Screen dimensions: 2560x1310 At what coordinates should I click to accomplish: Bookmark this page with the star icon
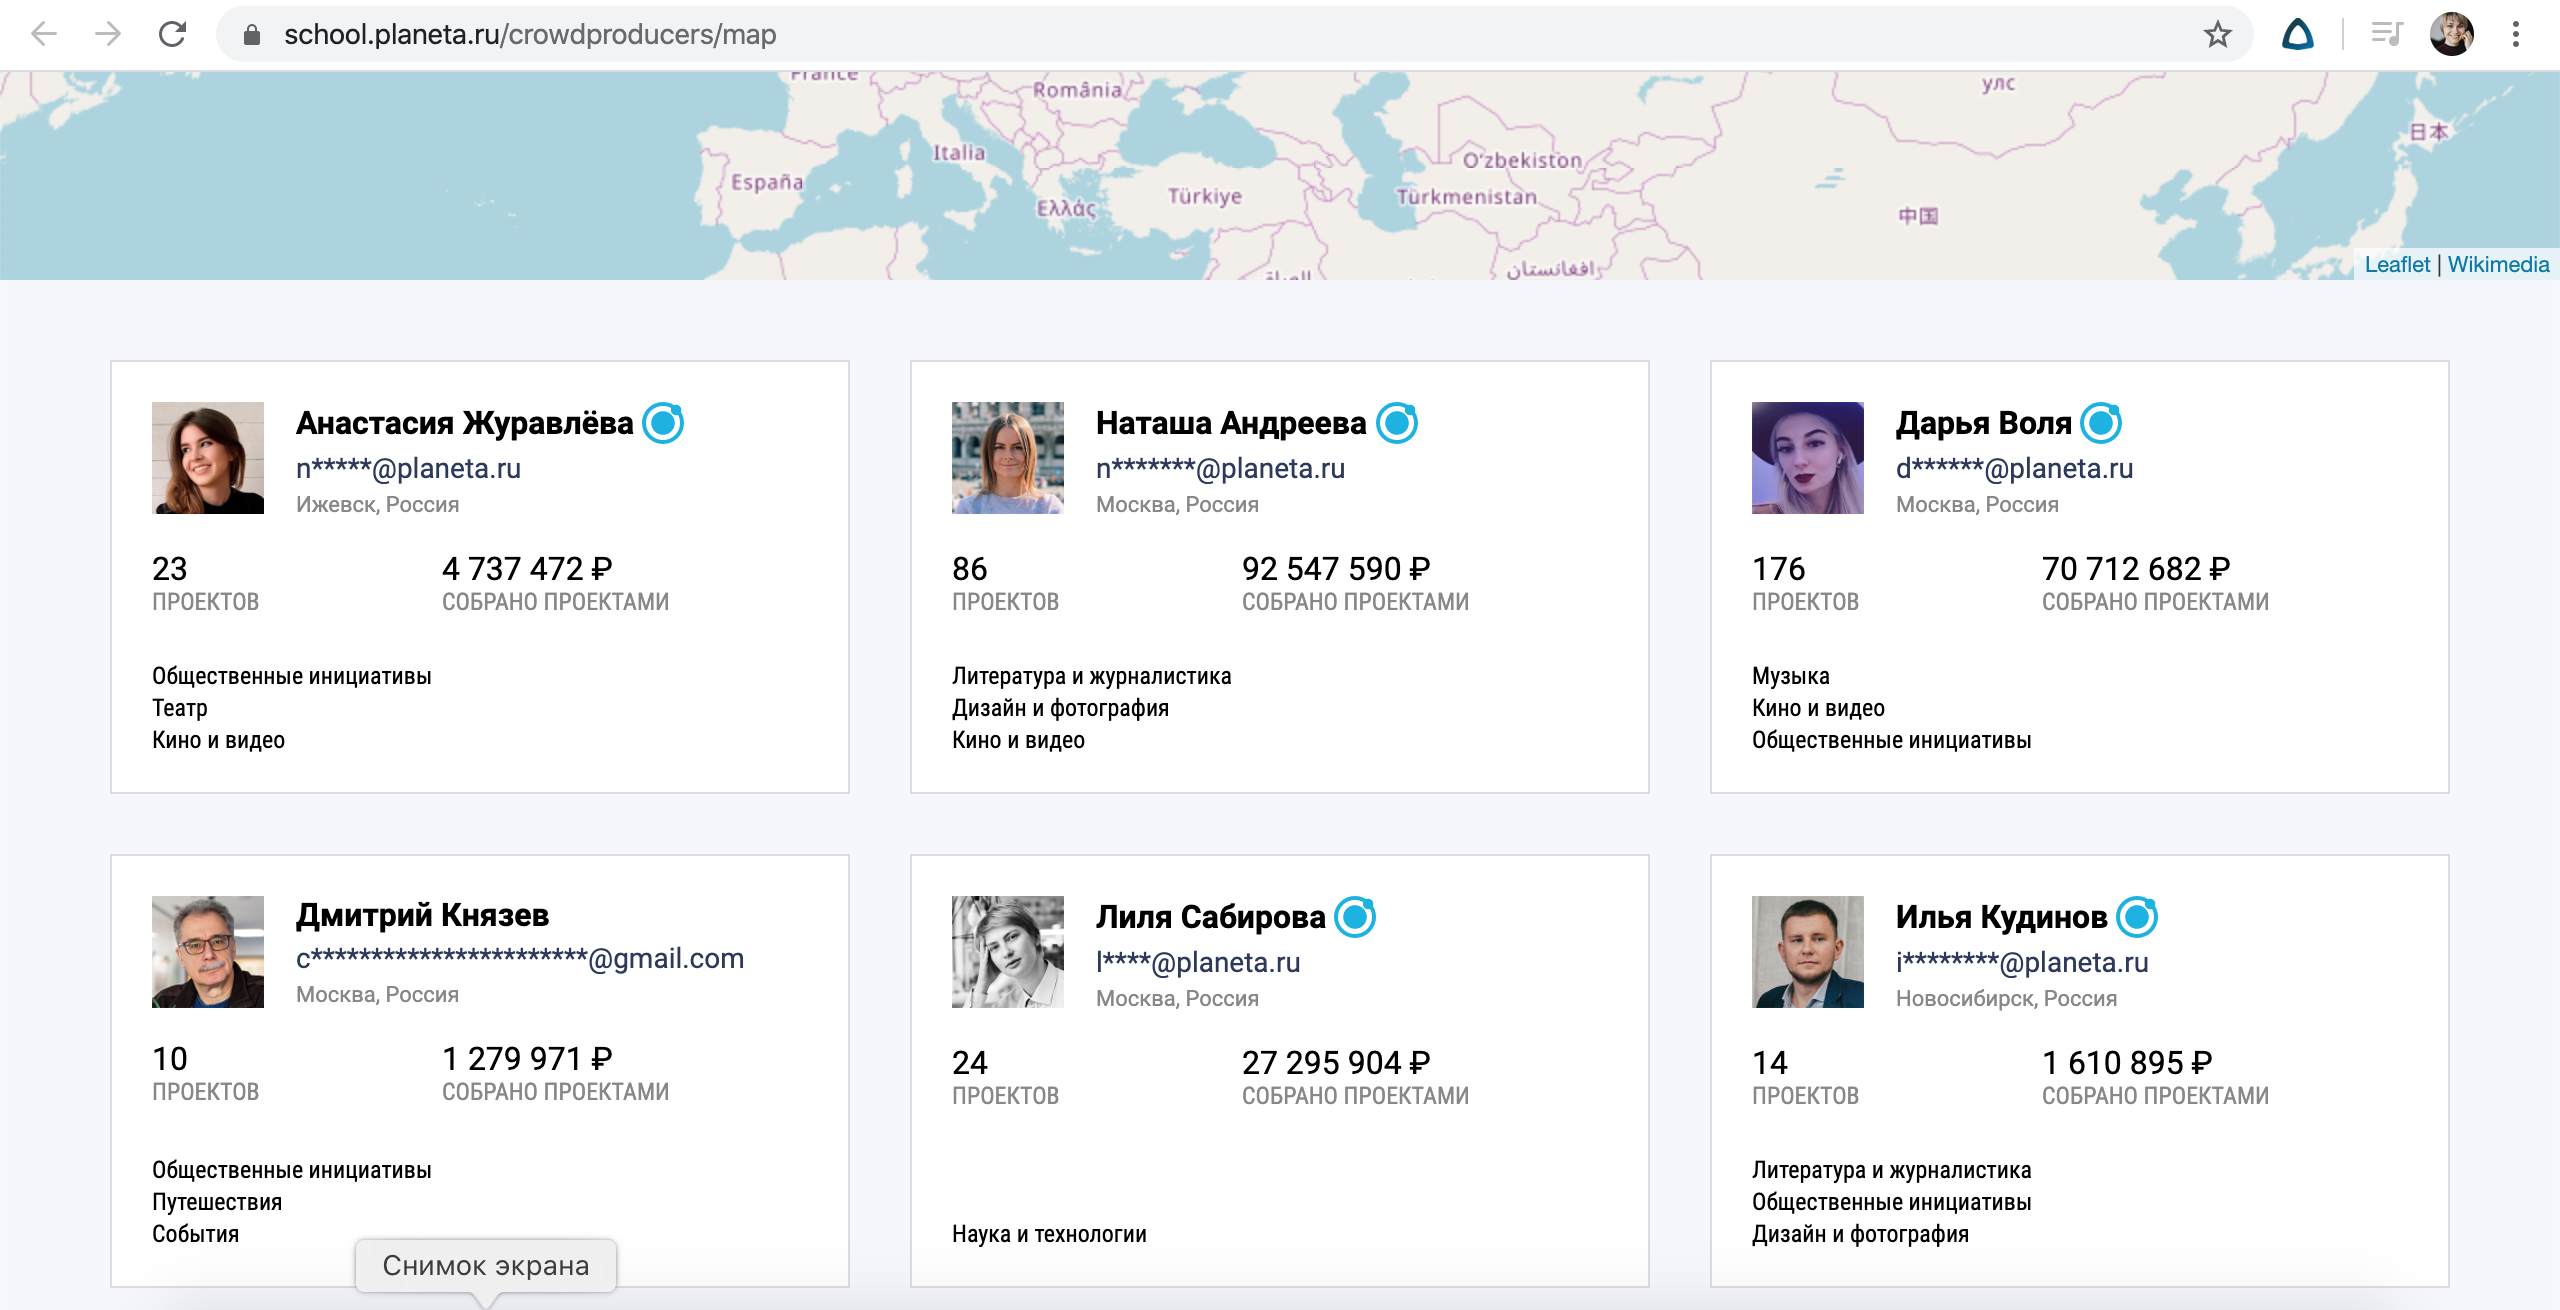(x=2217, y=35)
